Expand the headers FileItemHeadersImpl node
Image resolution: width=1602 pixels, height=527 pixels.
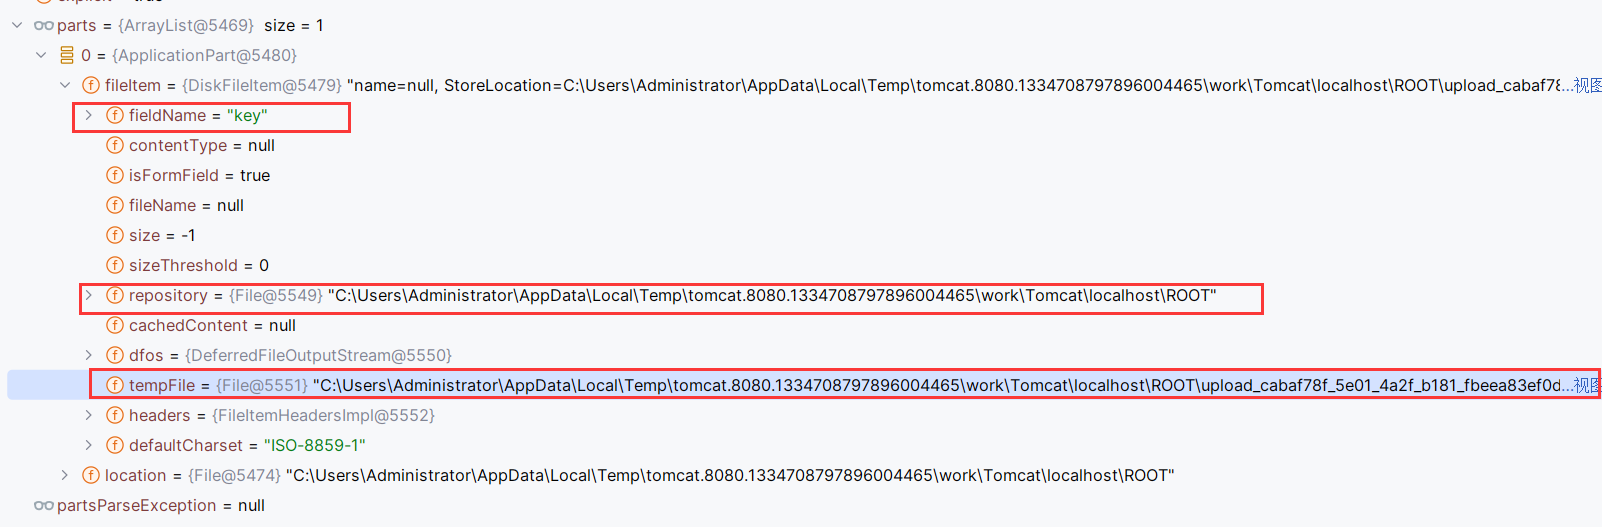[x=89, y=415]
